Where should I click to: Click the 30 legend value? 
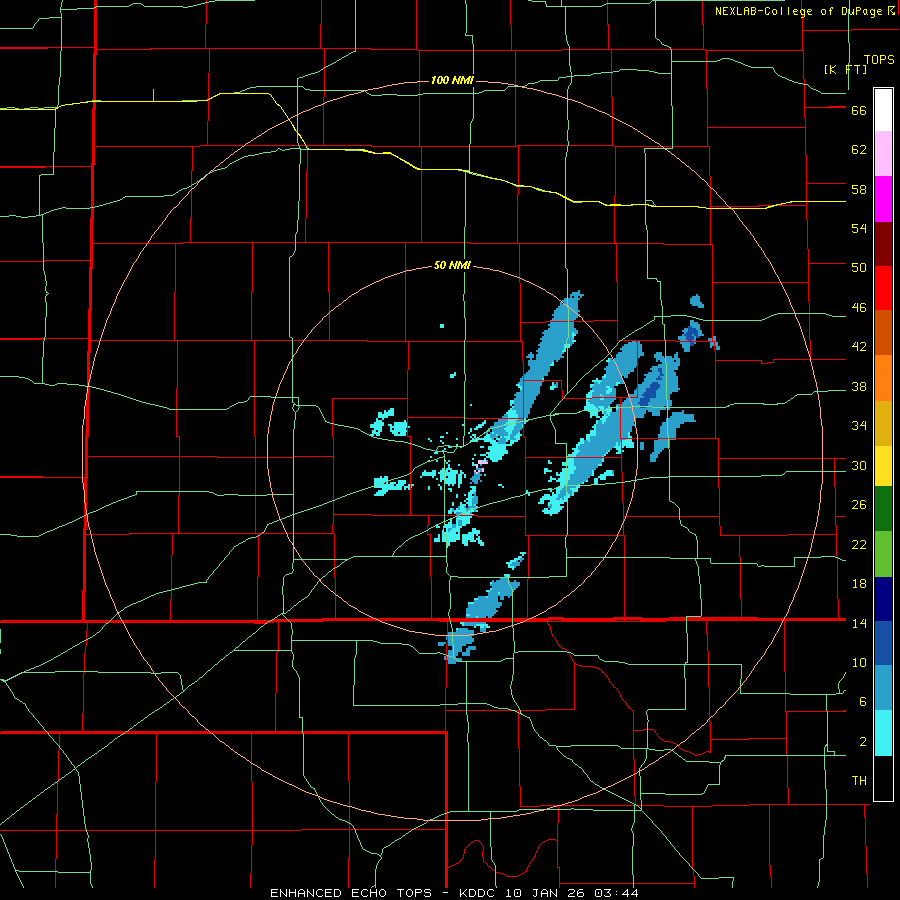[859, 465]
